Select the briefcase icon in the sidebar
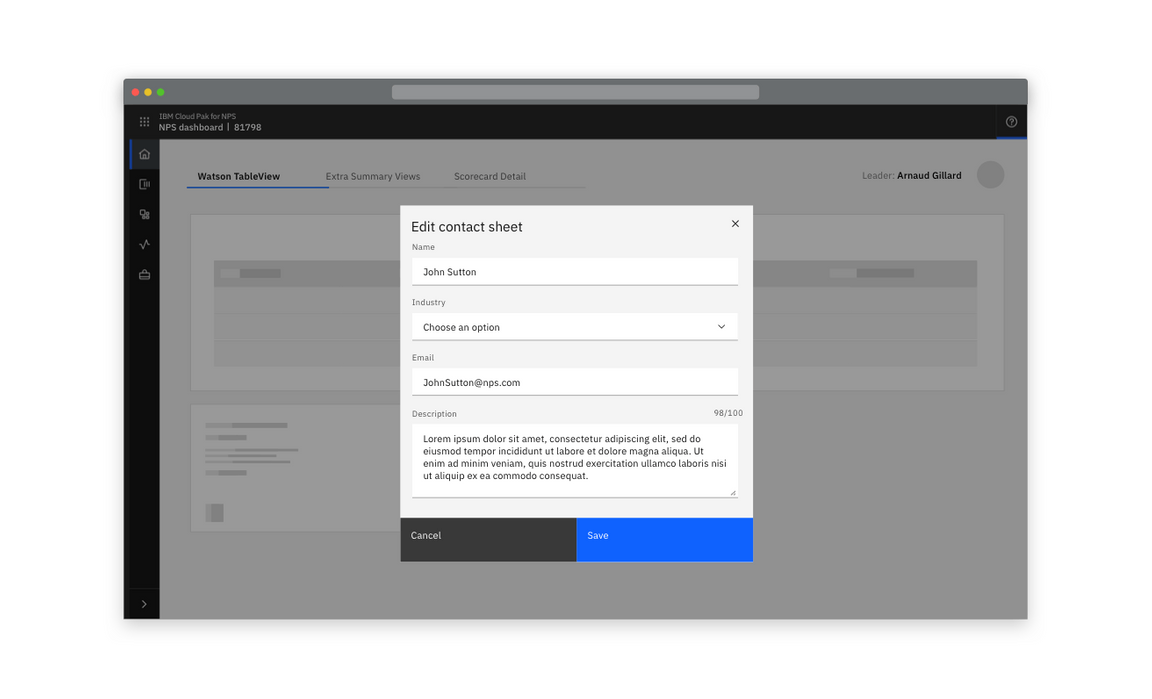This screenshot has height=699, width=1152. pos(144,273)
